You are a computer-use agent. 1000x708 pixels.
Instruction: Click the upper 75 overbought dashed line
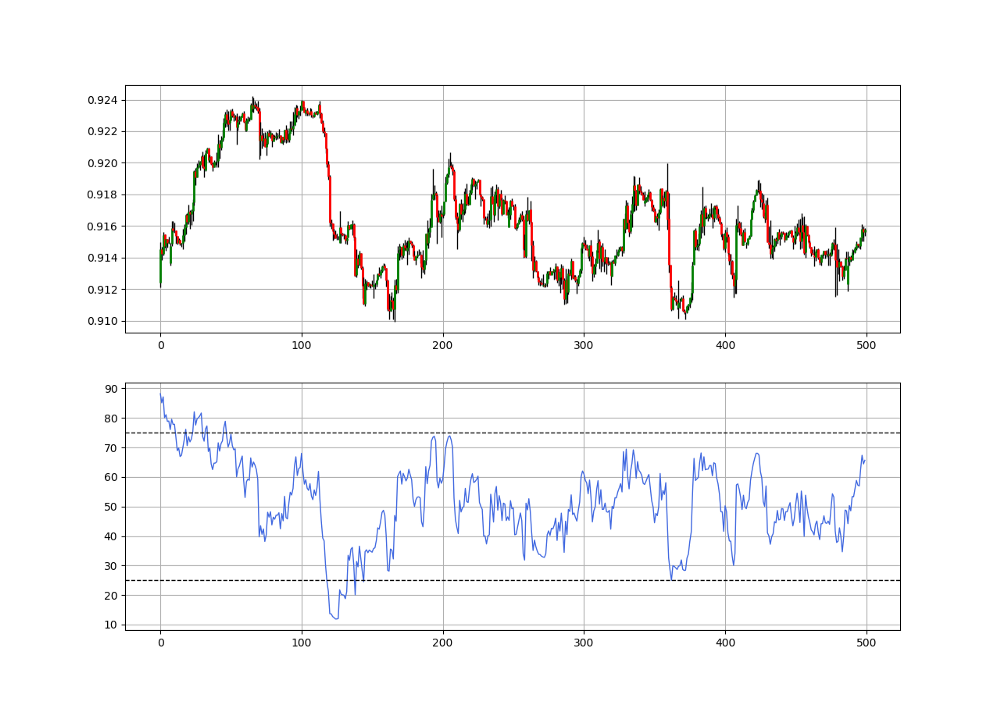click(500, 432)
